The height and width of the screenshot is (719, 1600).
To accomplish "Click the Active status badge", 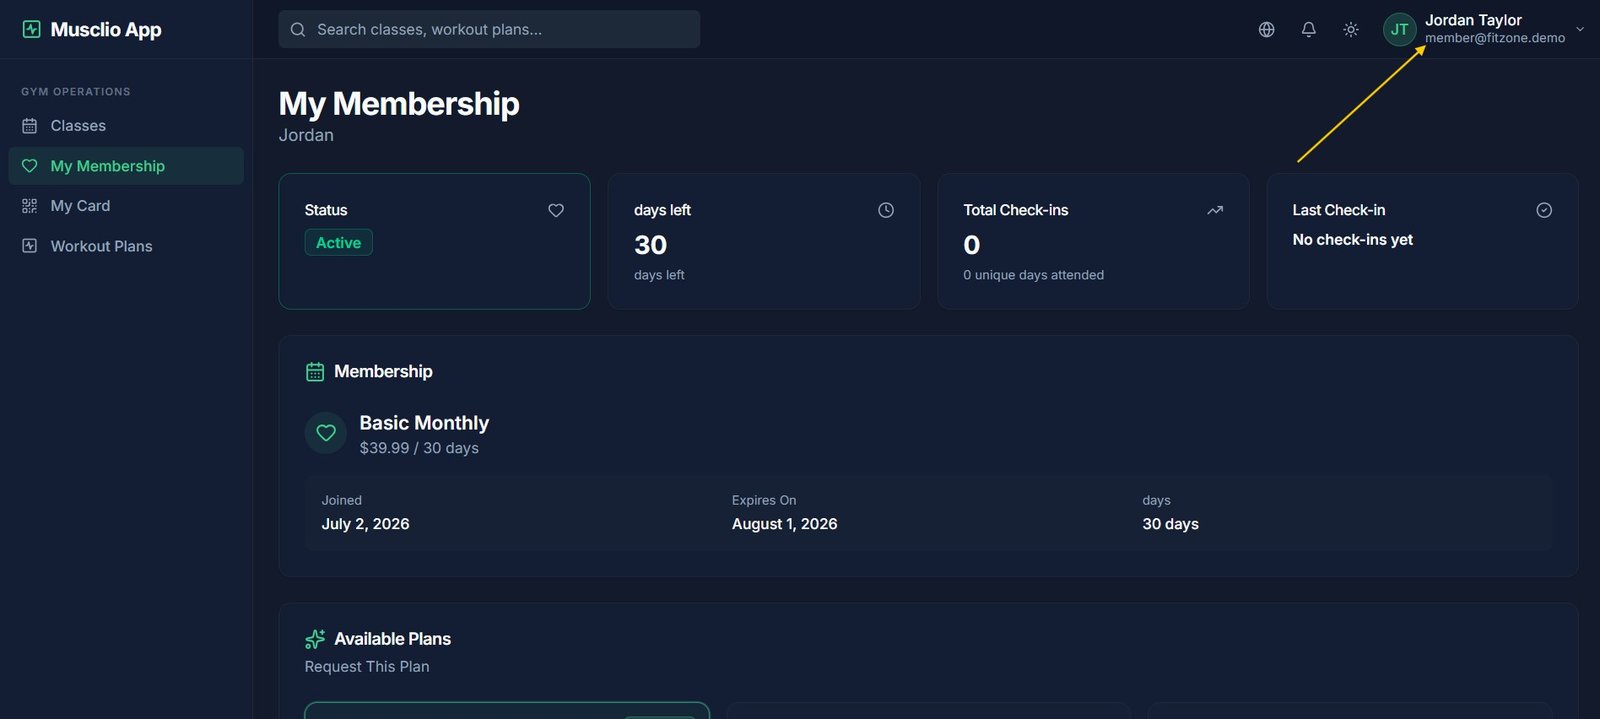I will (339, 243).
